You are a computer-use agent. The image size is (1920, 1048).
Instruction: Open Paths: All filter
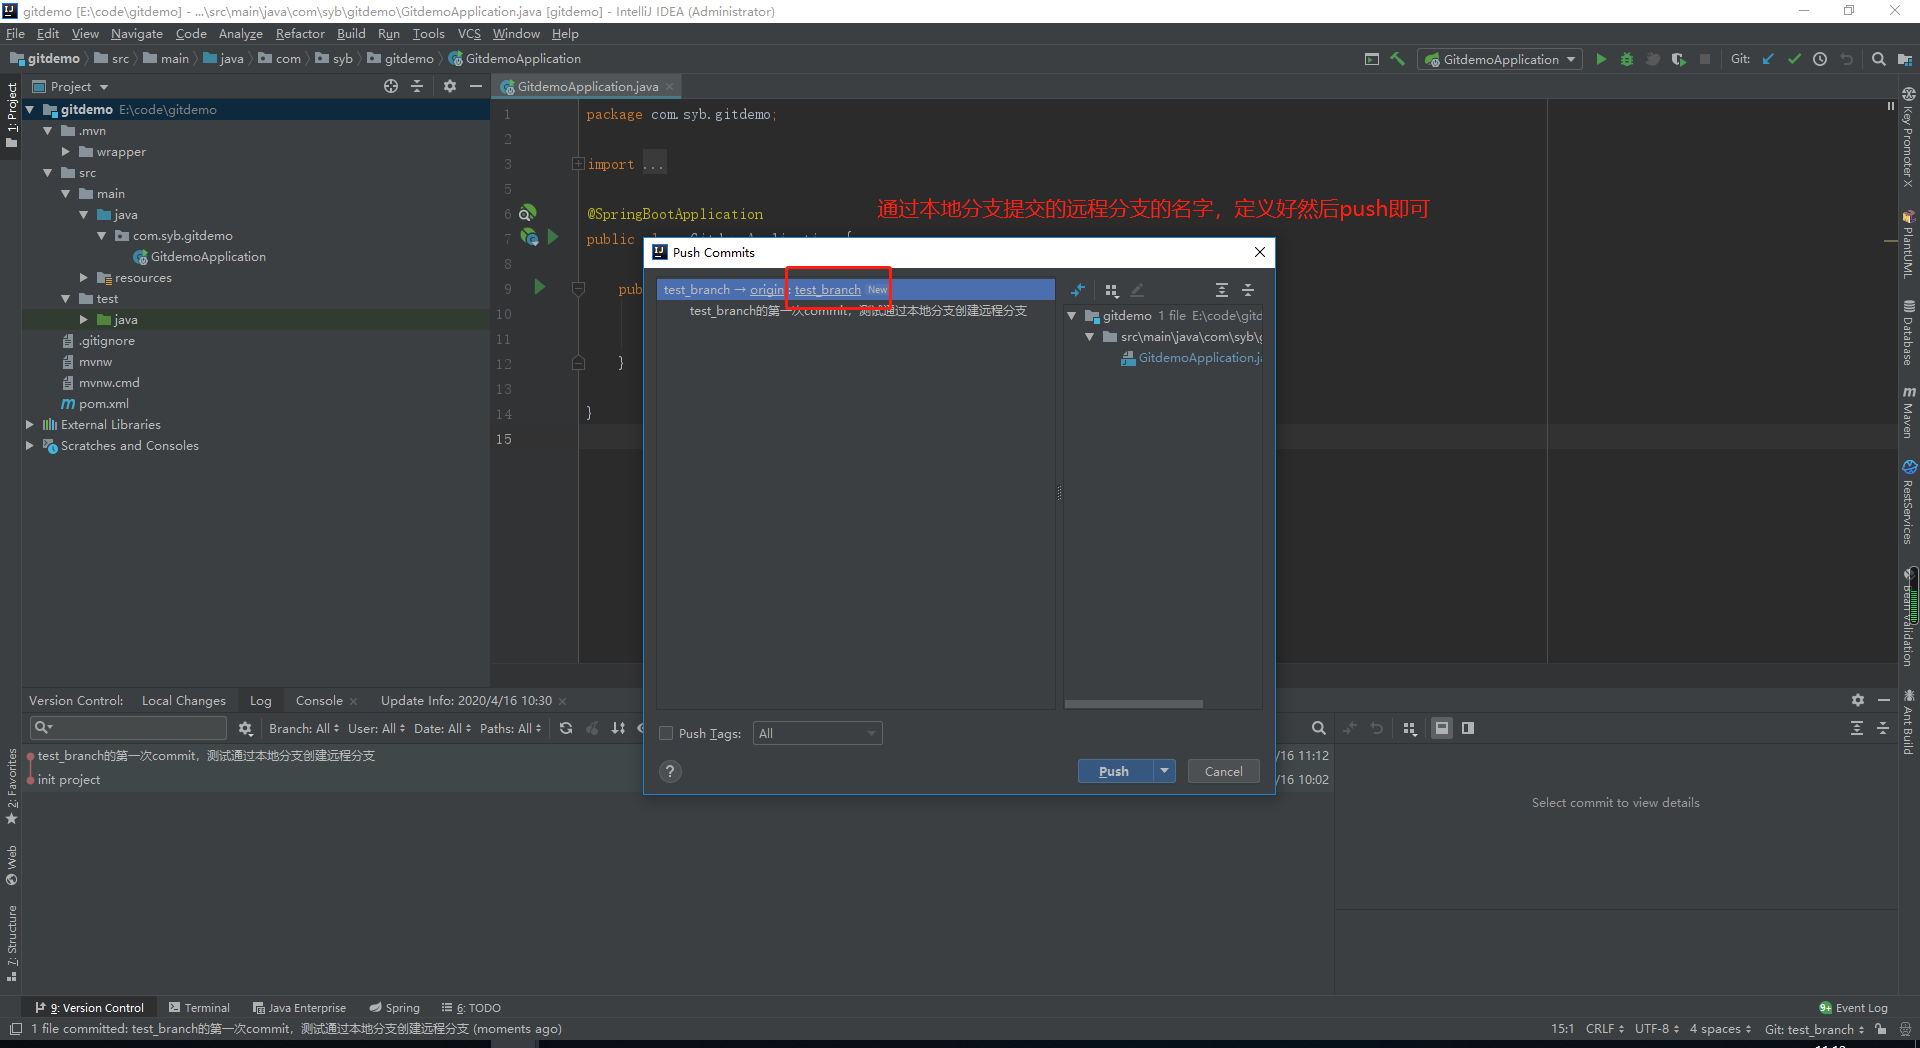click(511, 728)
